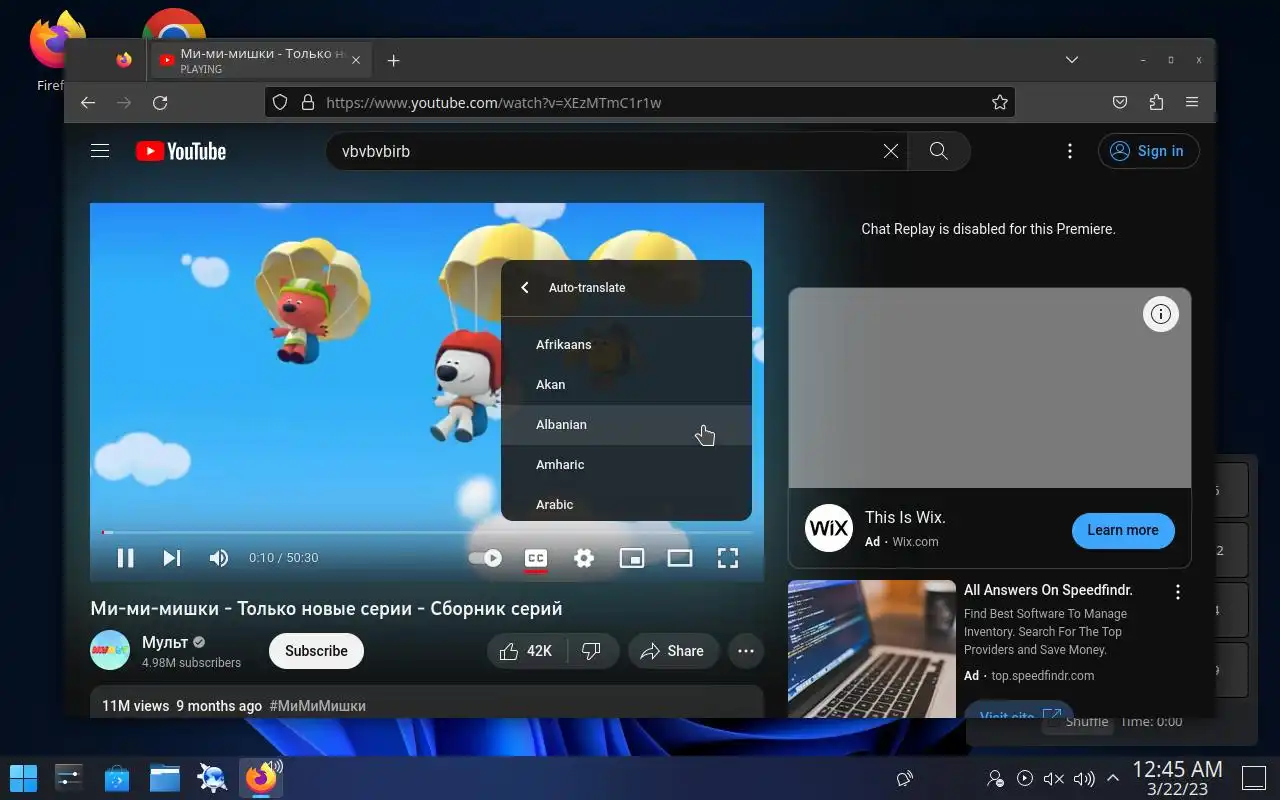The width and height of the screenshot is (1280, 800).
Task: Enter full screen mode
Action: (728, 558)
